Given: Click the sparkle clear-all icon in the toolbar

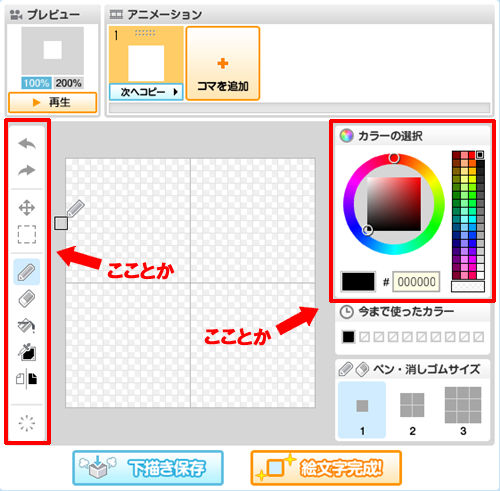Looking at the screenshot, I should coord(27,423).
